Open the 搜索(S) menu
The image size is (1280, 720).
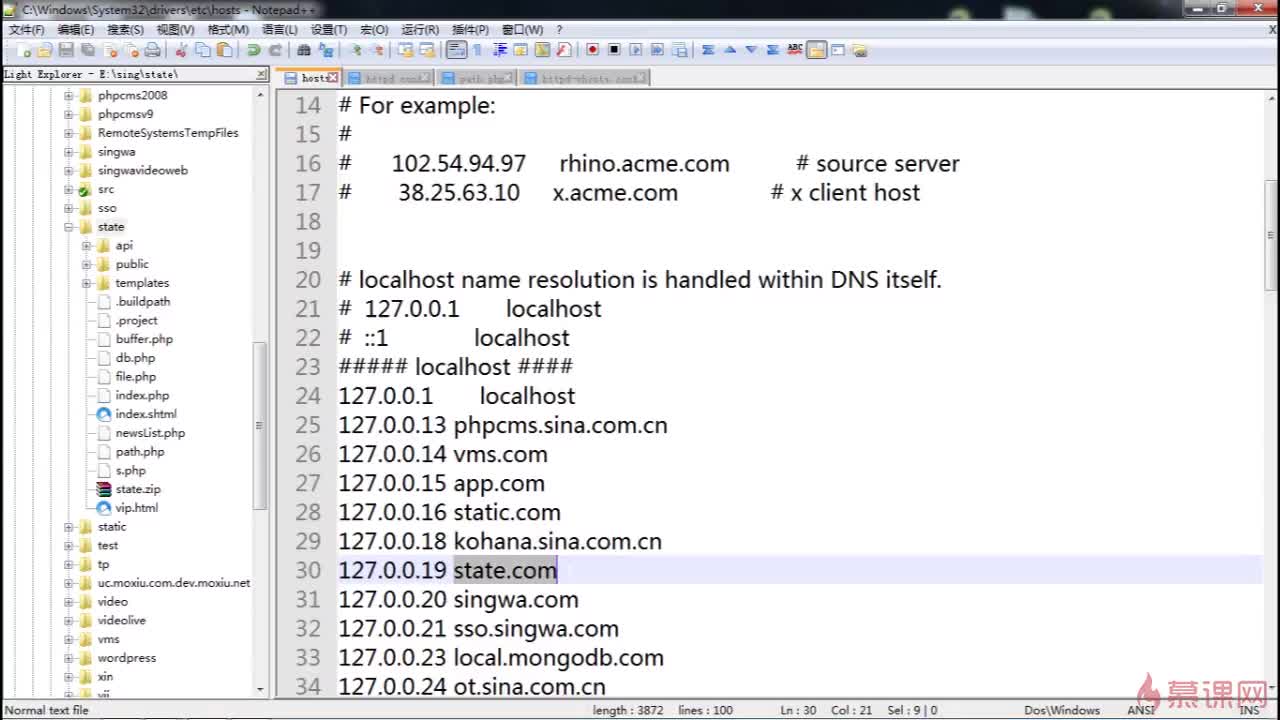[125, 30]
